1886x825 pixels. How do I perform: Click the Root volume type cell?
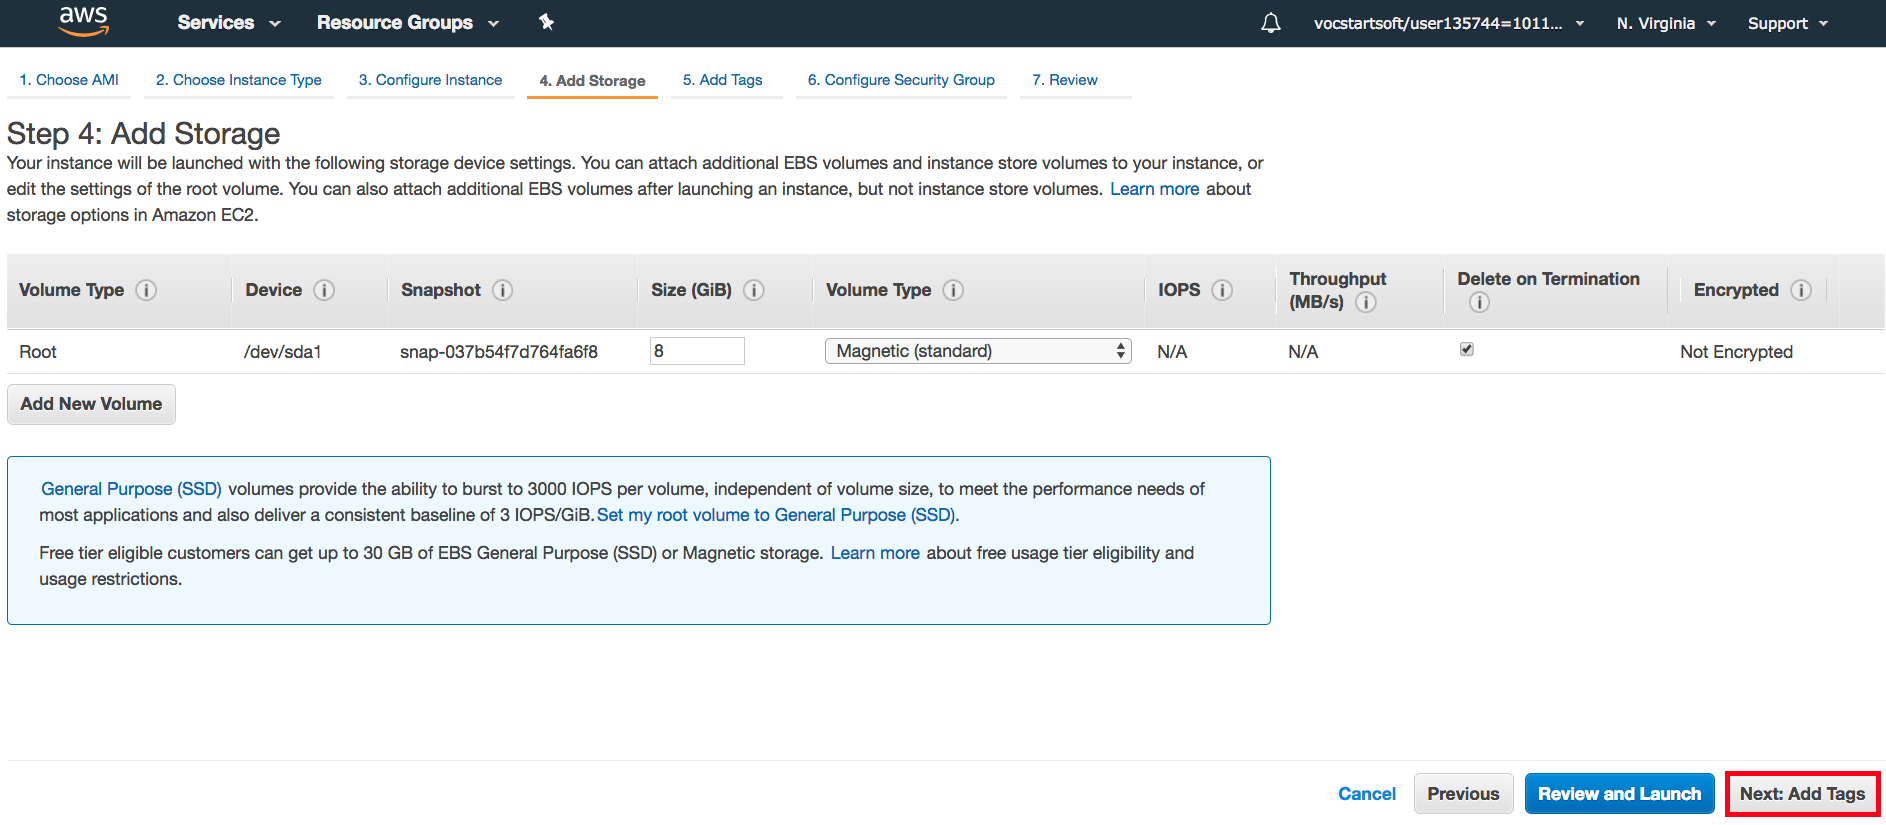[38, 352]
